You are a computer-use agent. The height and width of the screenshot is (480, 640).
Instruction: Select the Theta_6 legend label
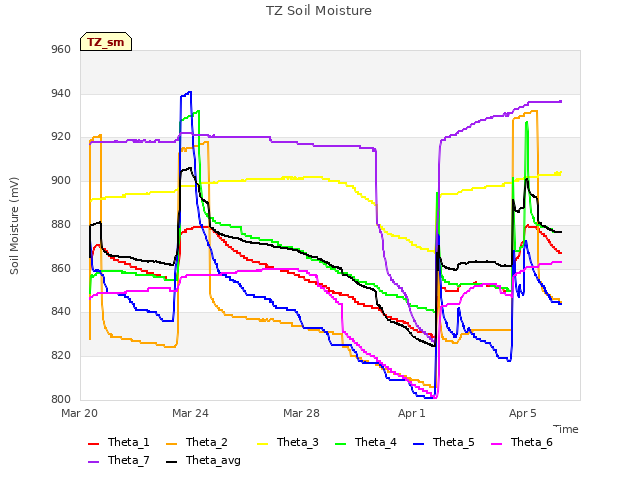[531, 442]
